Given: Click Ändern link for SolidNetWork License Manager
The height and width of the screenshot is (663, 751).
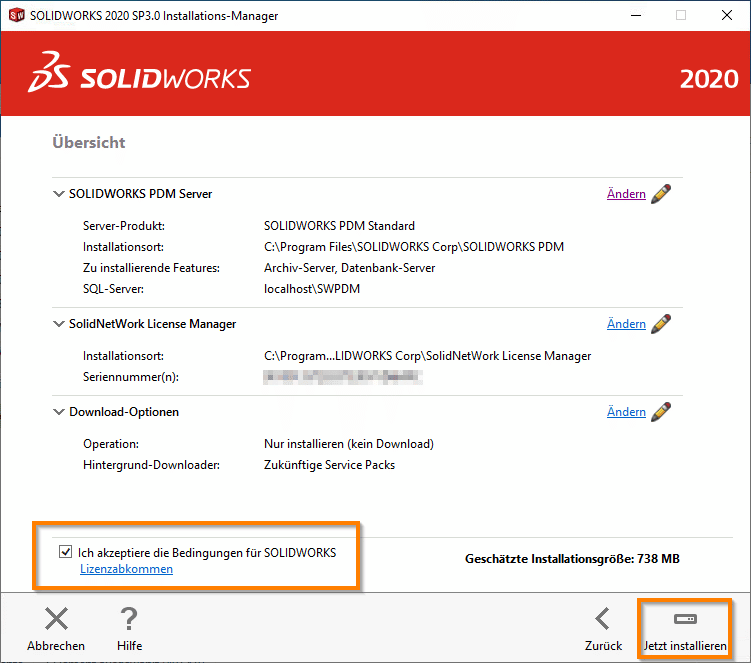Looking at the screenshot, I should click(x=626, y=324).
